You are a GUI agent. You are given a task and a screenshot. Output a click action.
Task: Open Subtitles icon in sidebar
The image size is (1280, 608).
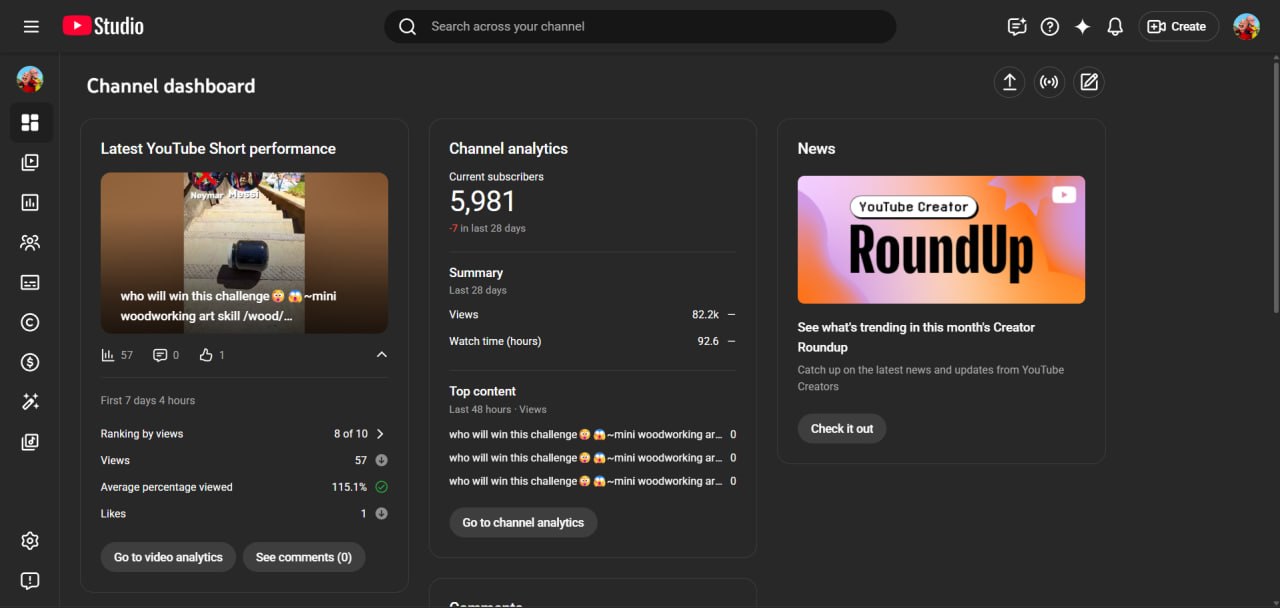pyautogui.click(x=30, y=282)
